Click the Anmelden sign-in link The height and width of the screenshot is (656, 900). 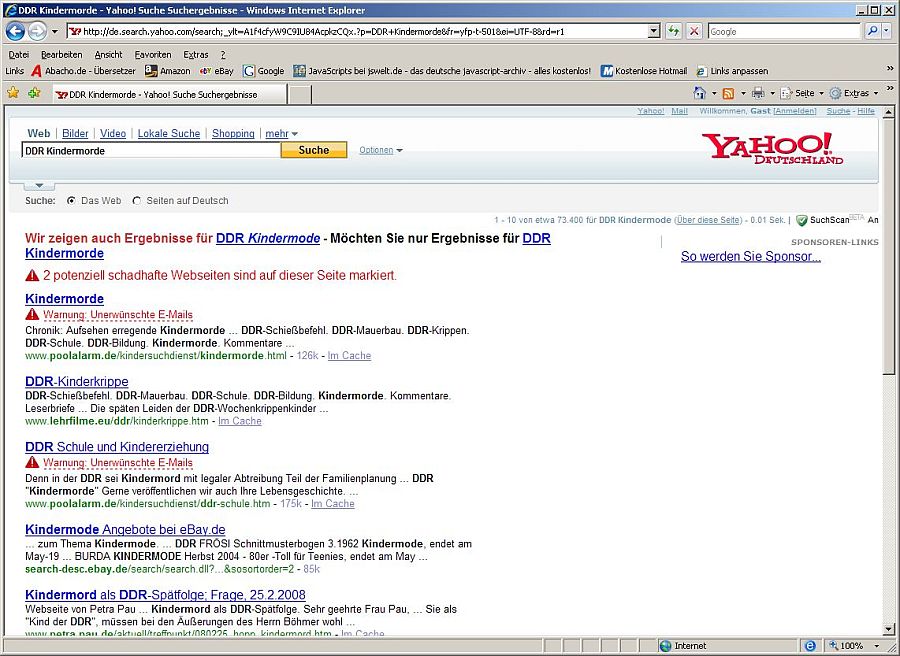[795, 111]
